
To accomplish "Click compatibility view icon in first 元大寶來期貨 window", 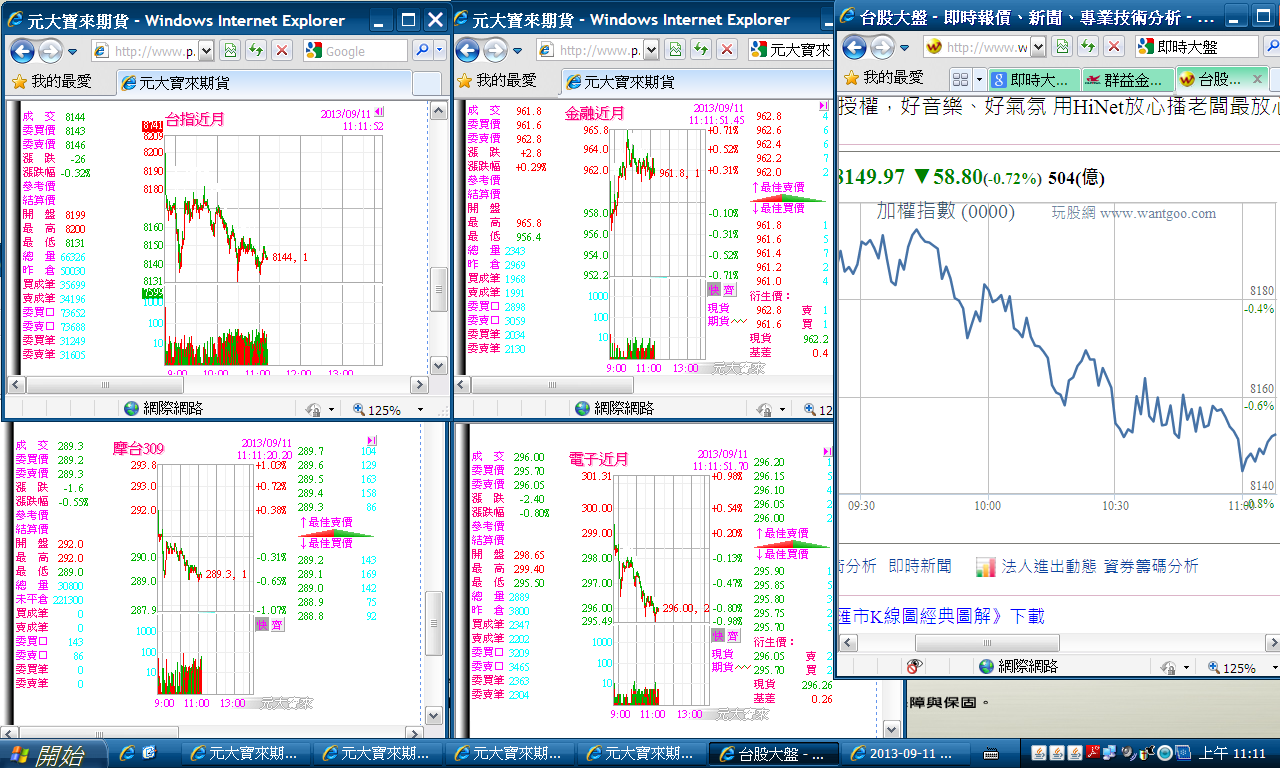I will coord(230,50).
